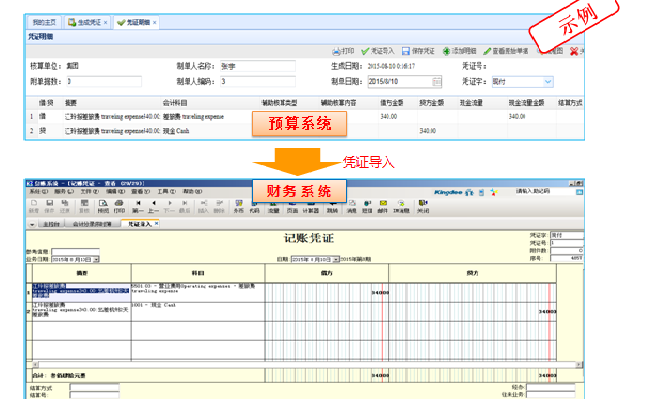Click the 添加明细 green plus button

(459, 51)
